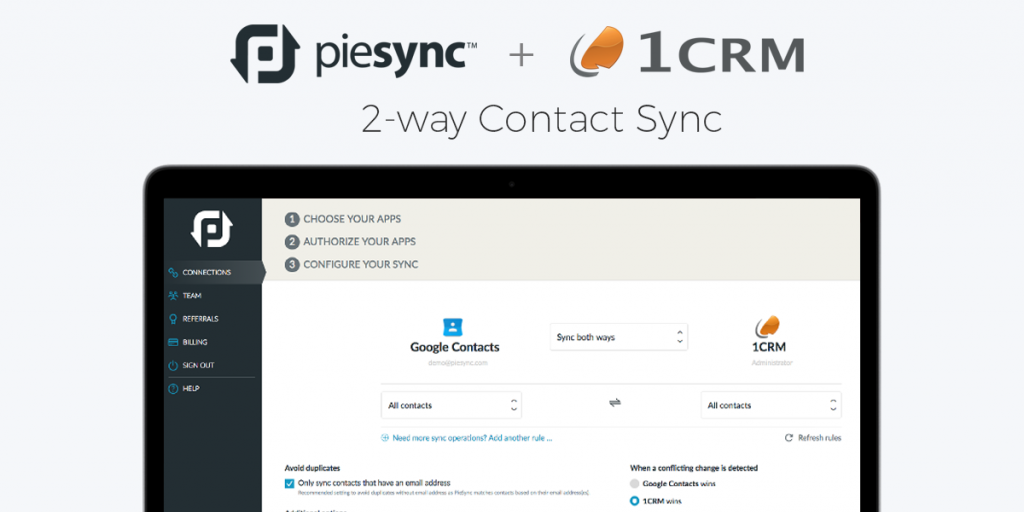1024x512 pixels.
Task: Click the Help question mark icon
Action: pos(173,389)
